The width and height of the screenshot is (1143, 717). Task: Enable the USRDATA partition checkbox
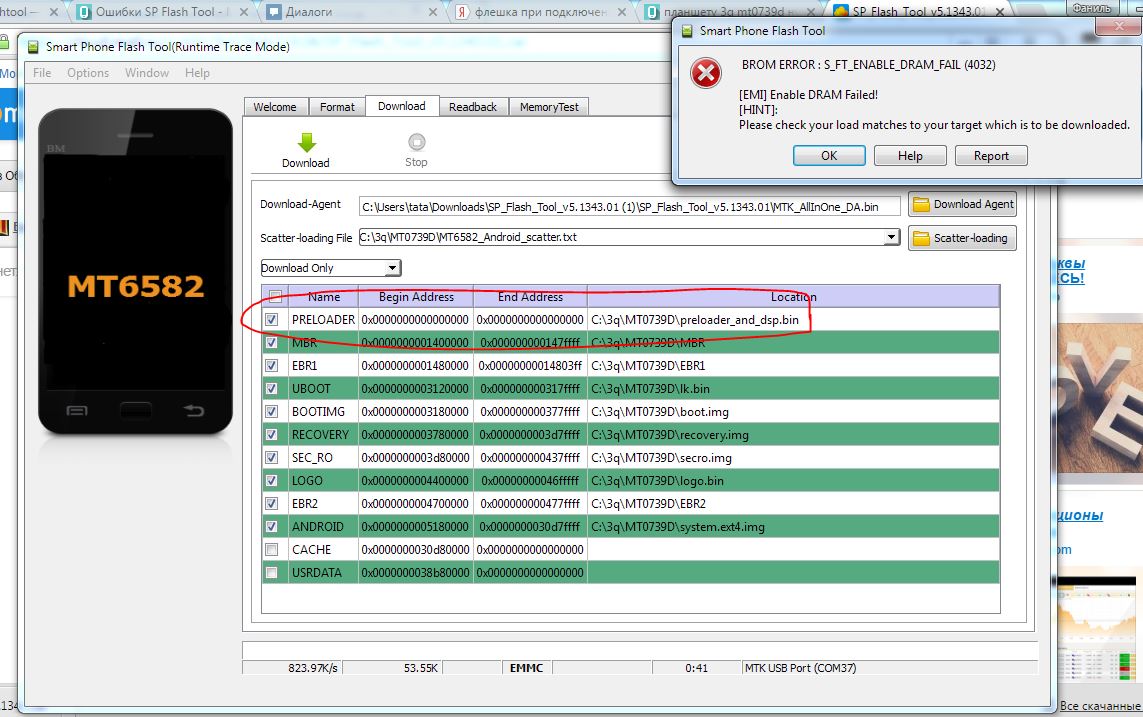pyautogui.click(x=272, y=572)
